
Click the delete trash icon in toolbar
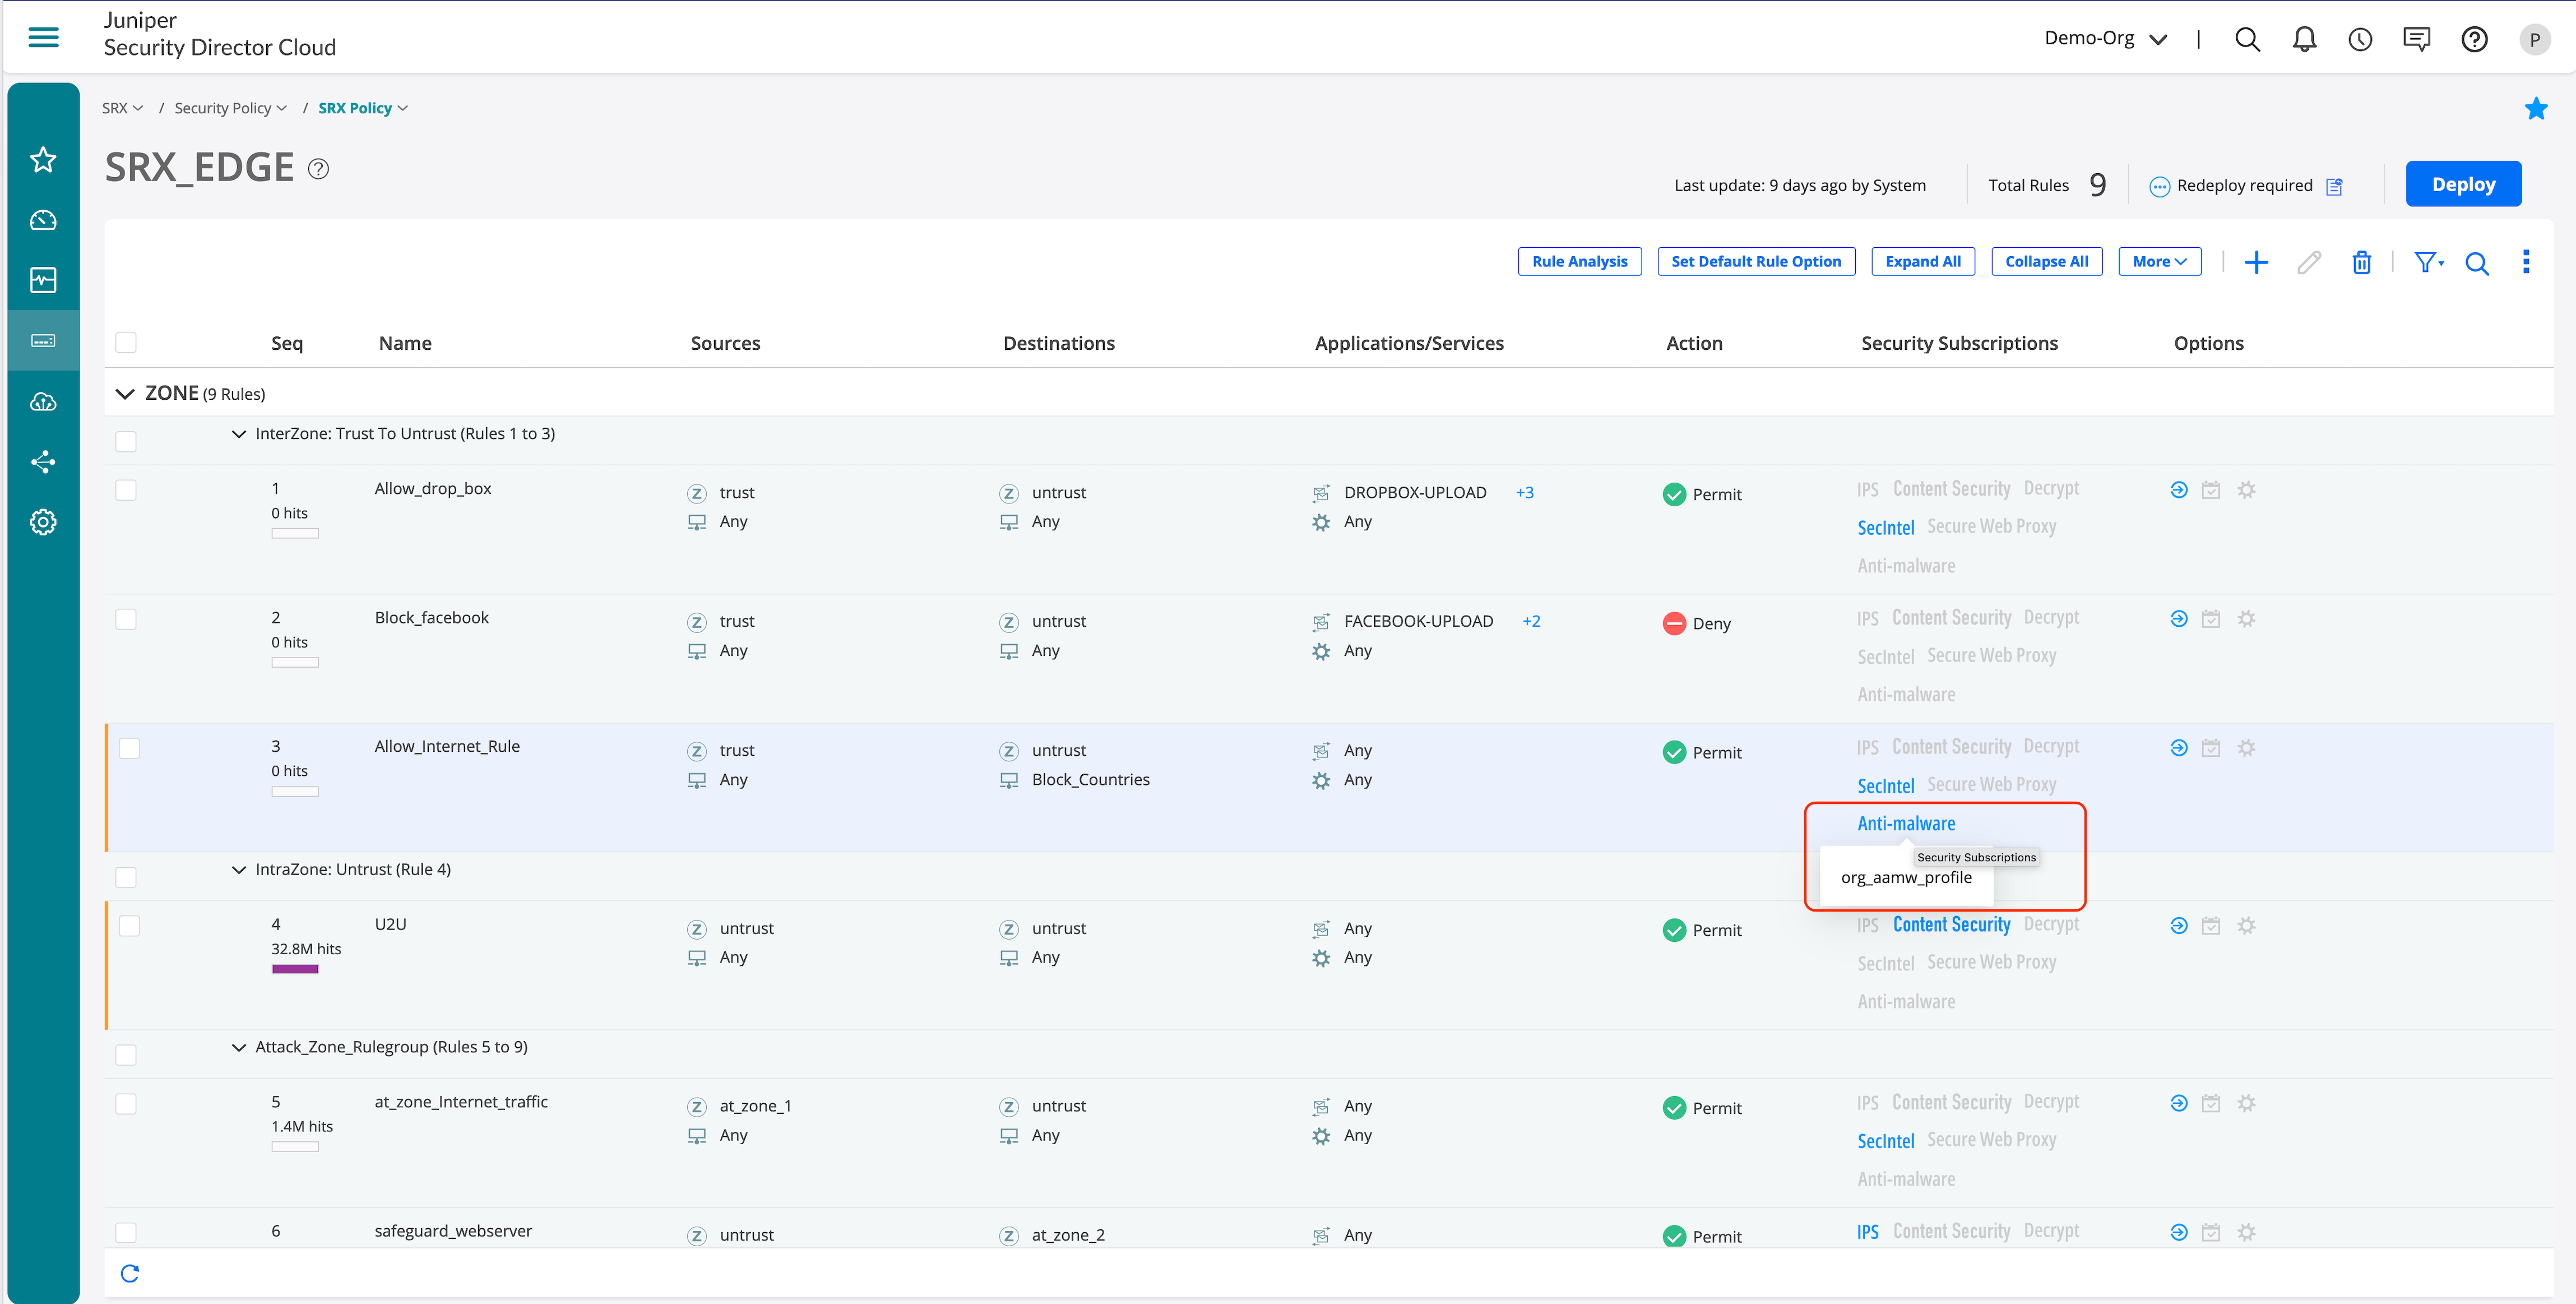2361,262
